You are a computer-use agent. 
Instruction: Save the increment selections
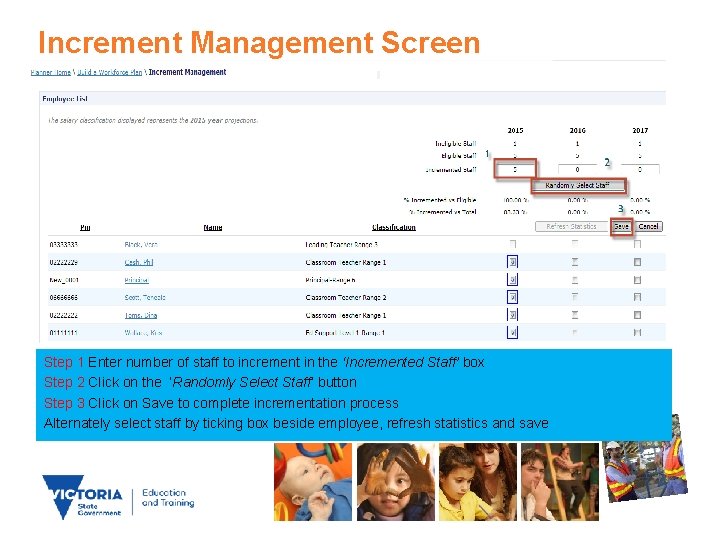[621, 226]
